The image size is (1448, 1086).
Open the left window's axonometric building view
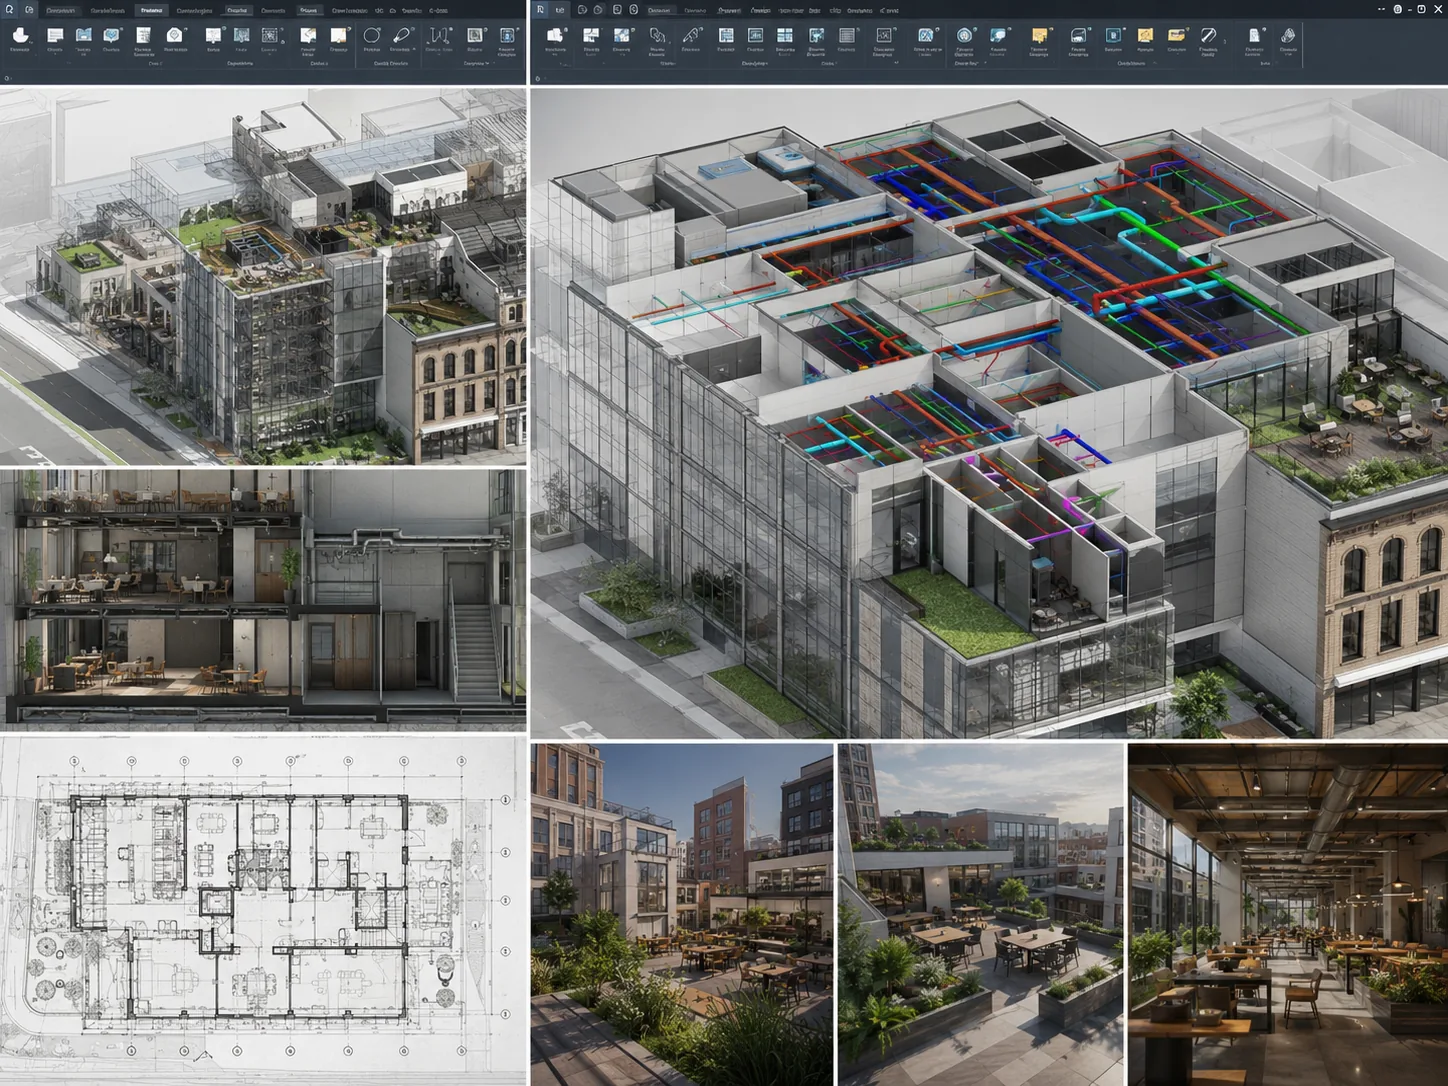[263, 276]
